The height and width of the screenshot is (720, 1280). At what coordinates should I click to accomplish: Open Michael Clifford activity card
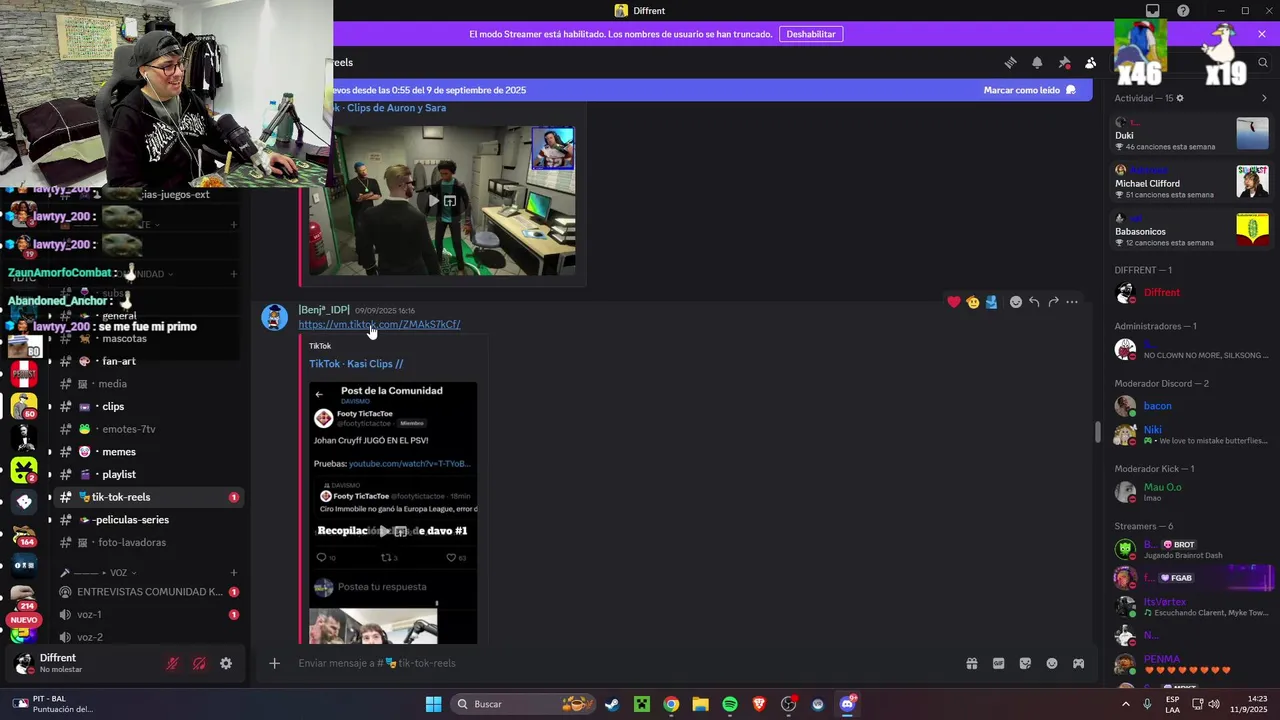[1192, 182]
